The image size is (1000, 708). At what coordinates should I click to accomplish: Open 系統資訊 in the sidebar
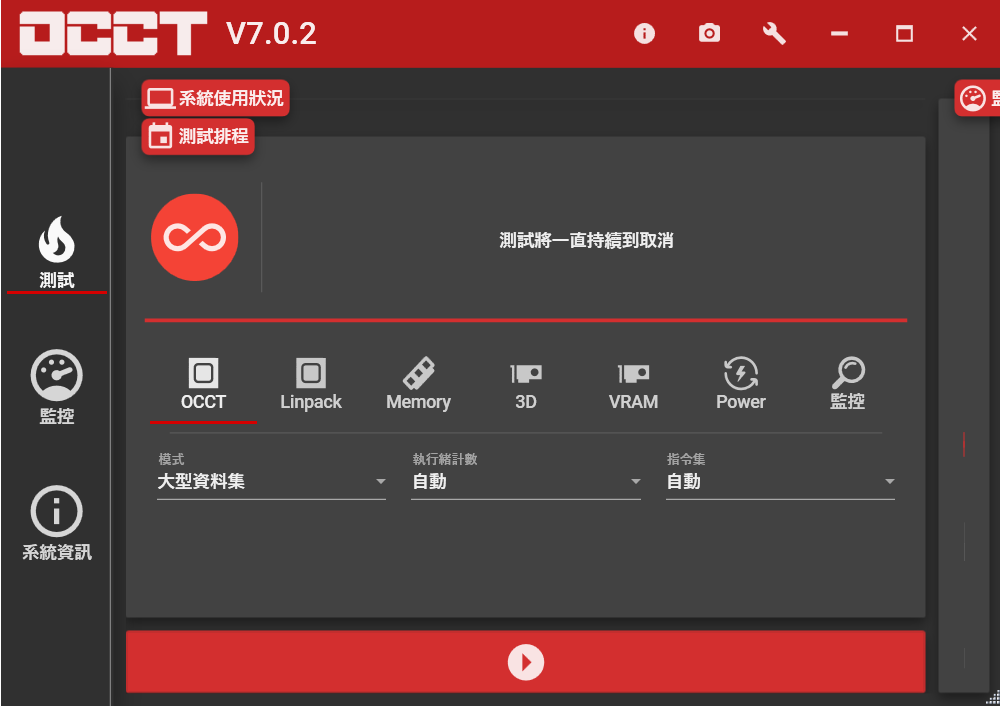click(57, 523)
